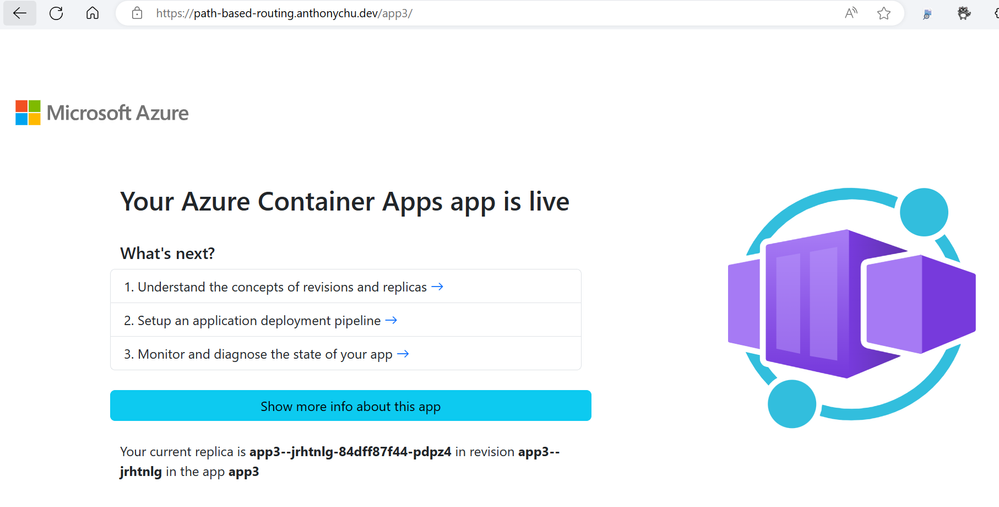
Task: View site info via the padlock icon
Action: (137, 13)
